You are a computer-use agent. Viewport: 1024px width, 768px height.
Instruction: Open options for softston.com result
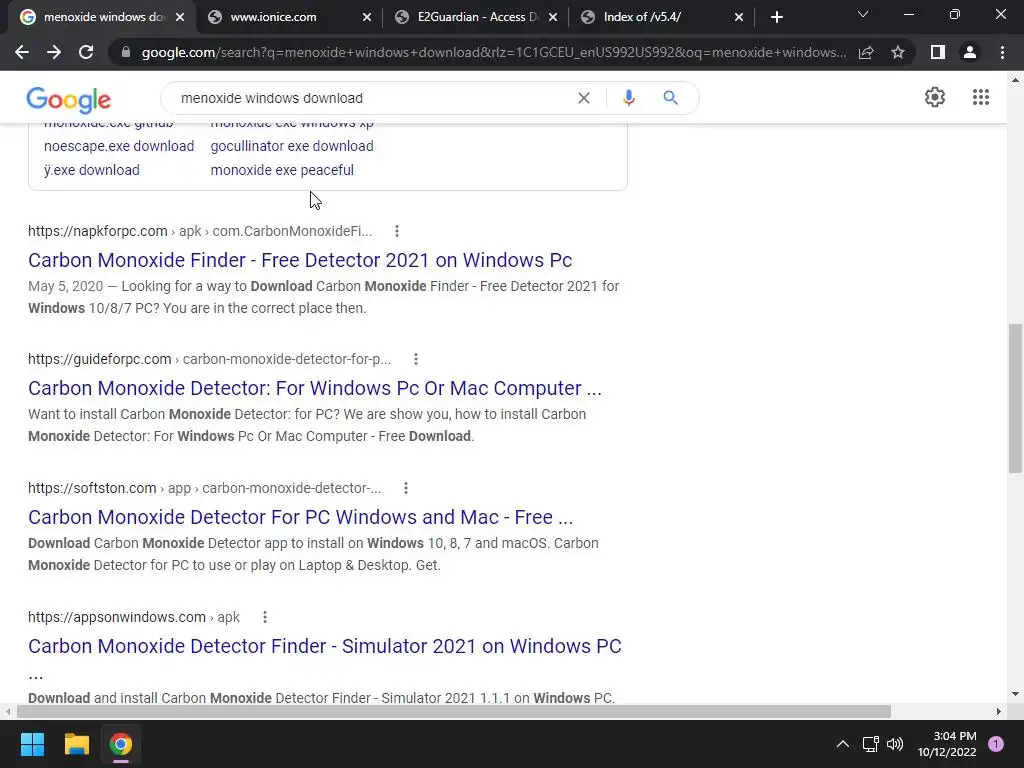tap(406, 488)
